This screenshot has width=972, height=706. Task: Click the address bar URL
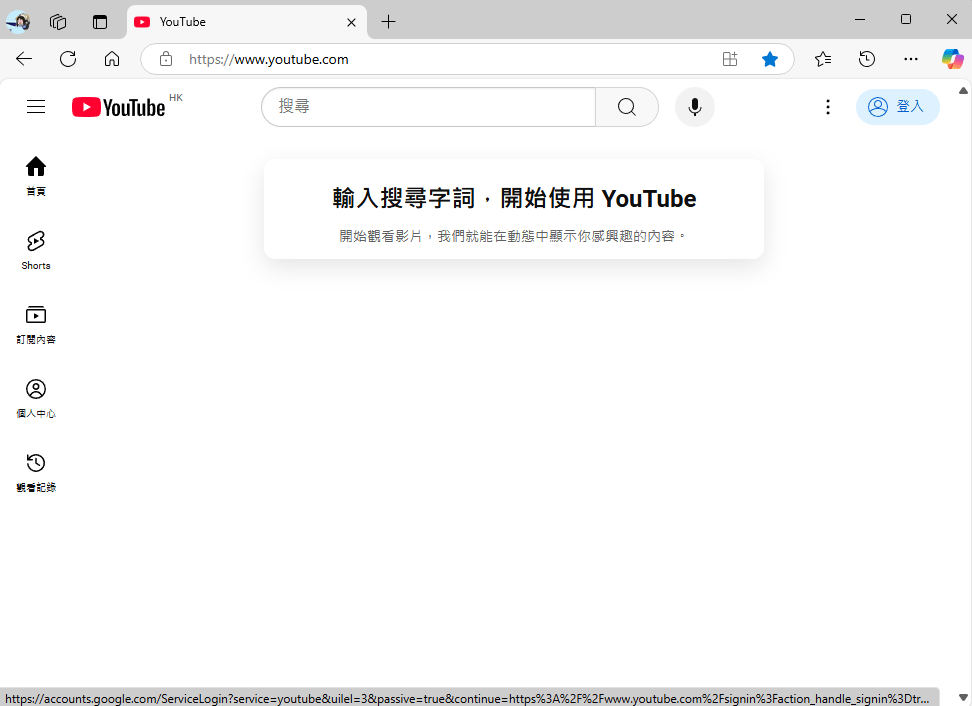[268, 59]
